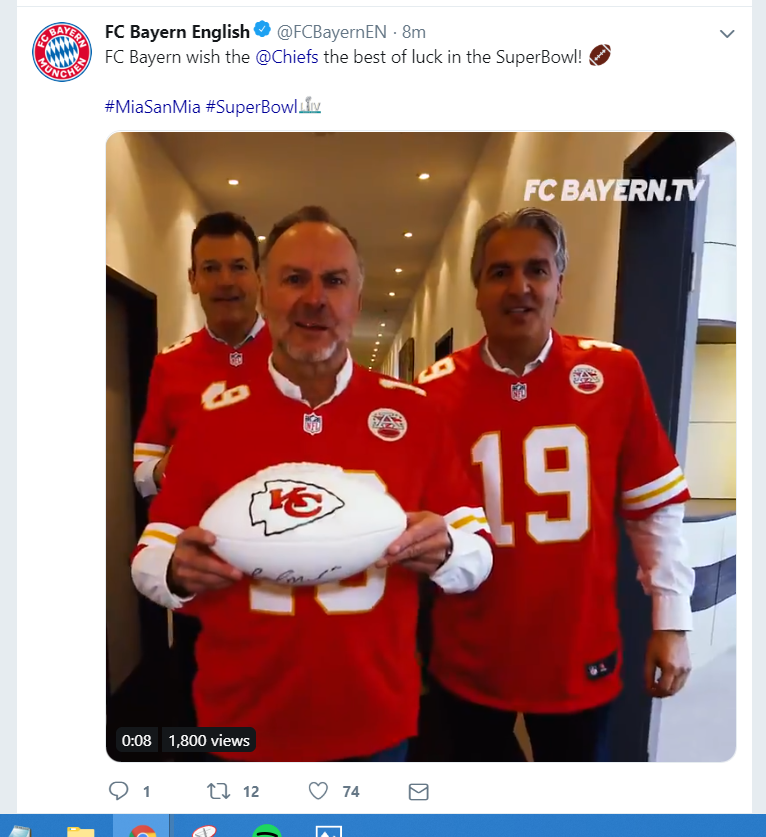Open Spotify from the taskbar
The height and width of the screenshot is (837, 766).
(266, 831)
